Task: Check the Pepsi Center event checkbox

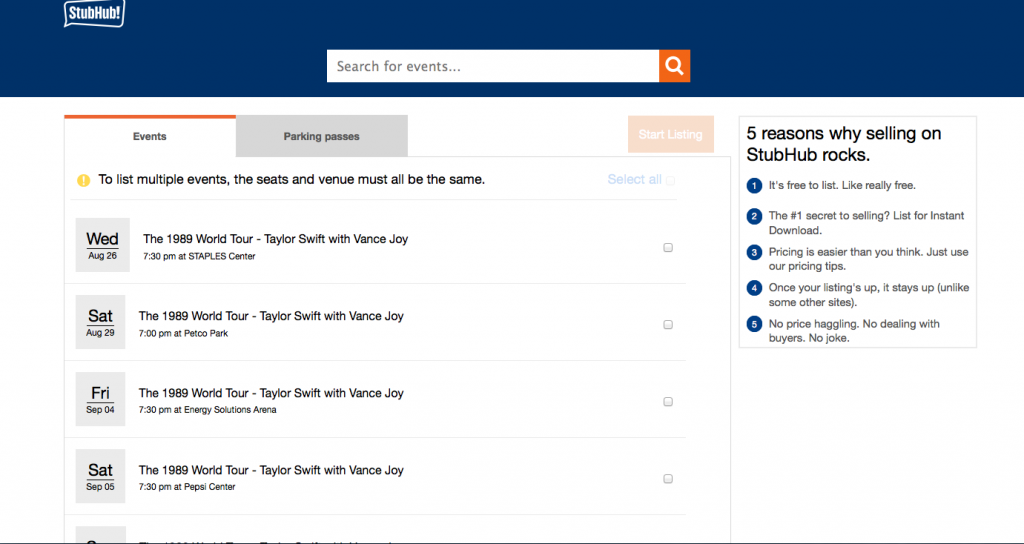Action: pos(668,479)
